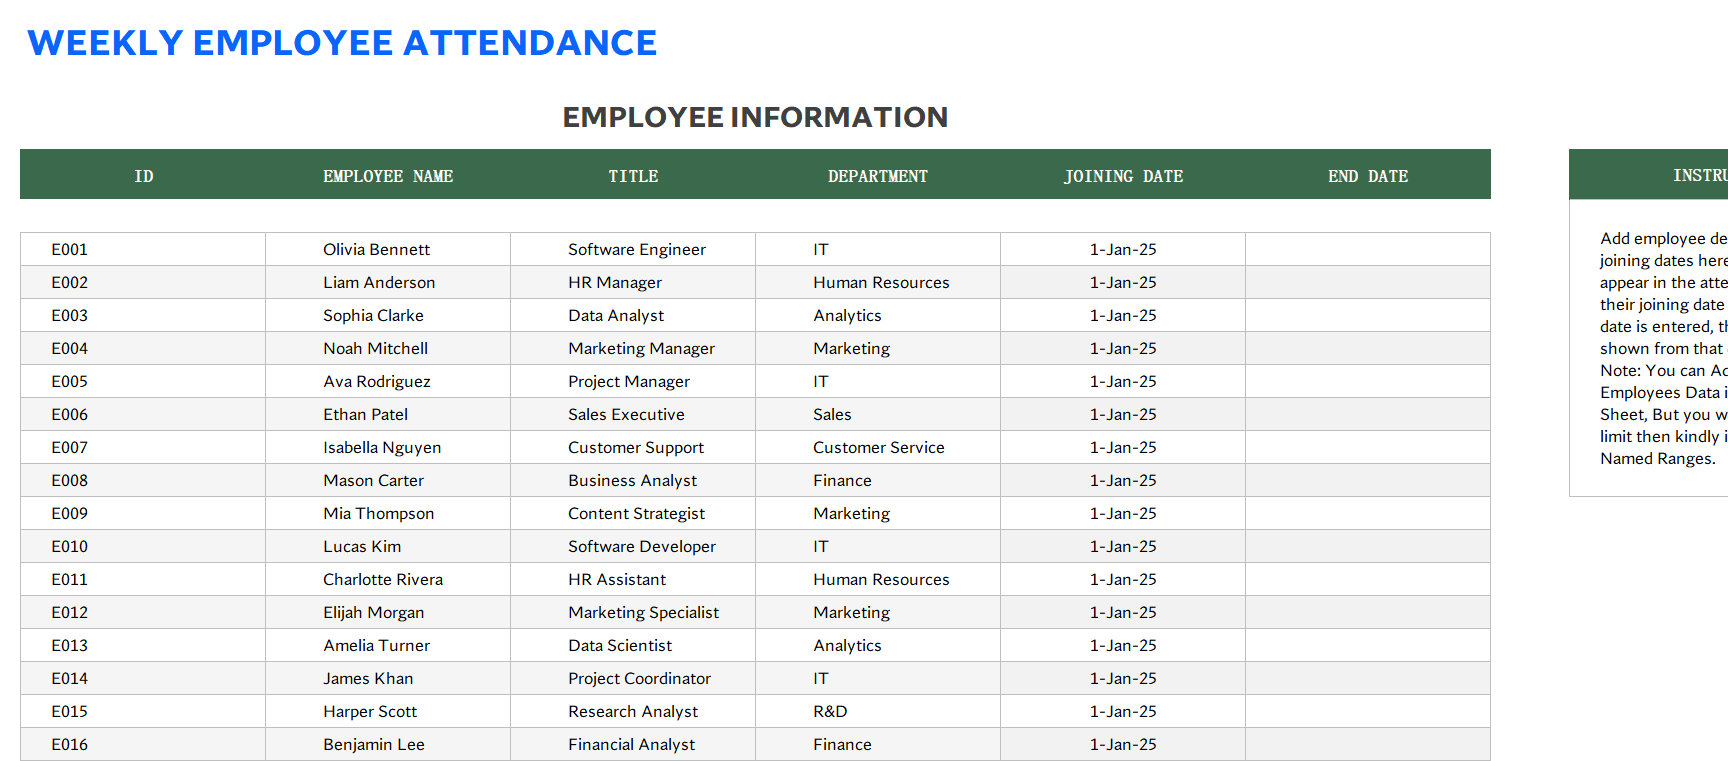Click the Sales department cell
This screenshot has height=761, width=1728.
click(x=878, y=414)
